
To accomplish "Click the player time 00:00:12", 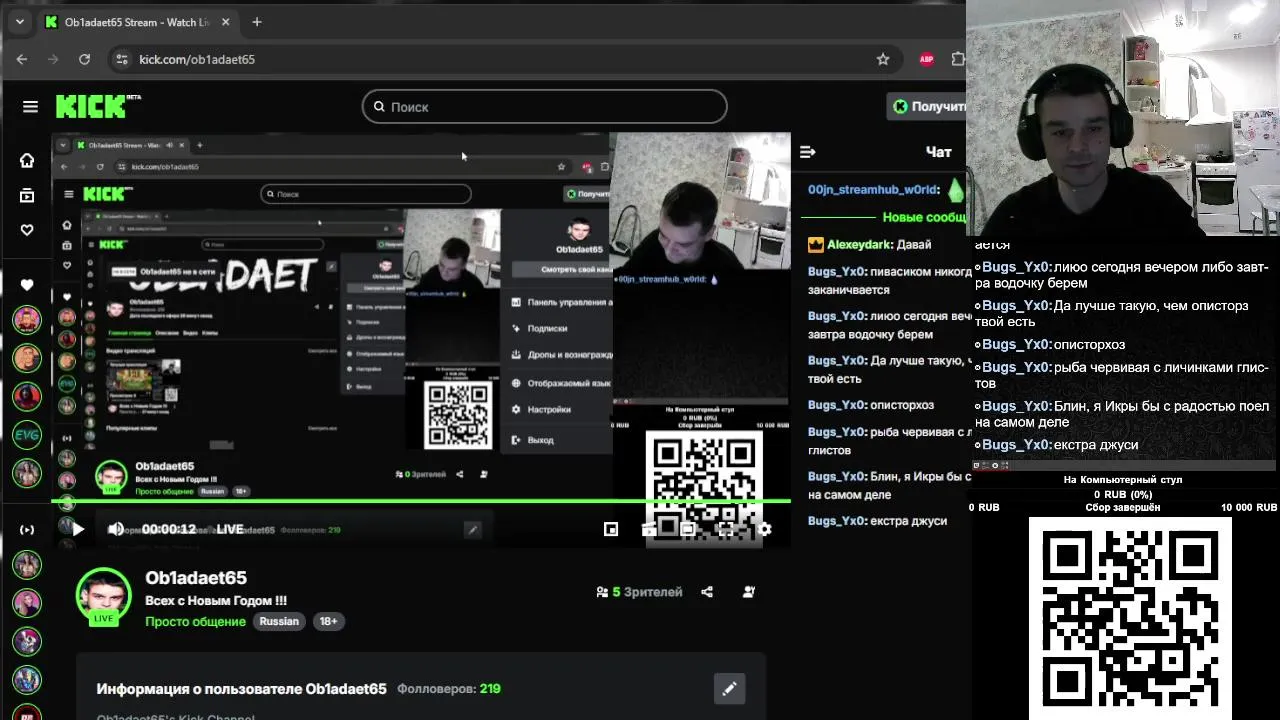I will coord(169,529).
